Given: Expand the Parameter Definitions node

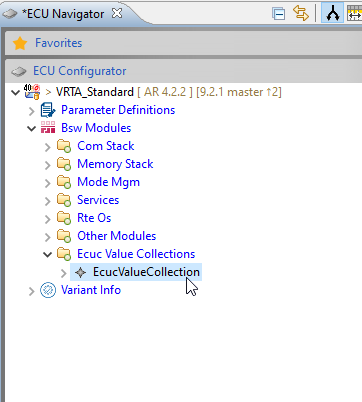Looking at the screenshot, I should [32, 111].
